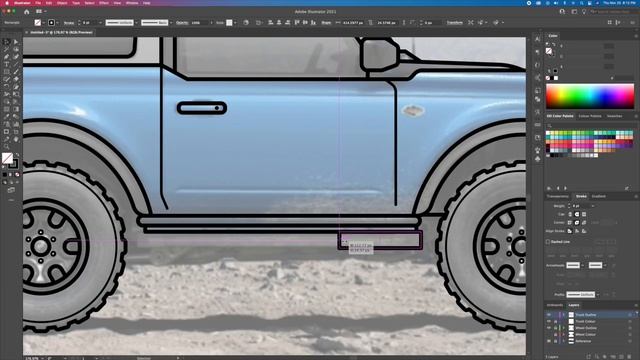The height and width of the screenshot is (360, 640).
Task: Open the Window menu
Action: point(132,3)
